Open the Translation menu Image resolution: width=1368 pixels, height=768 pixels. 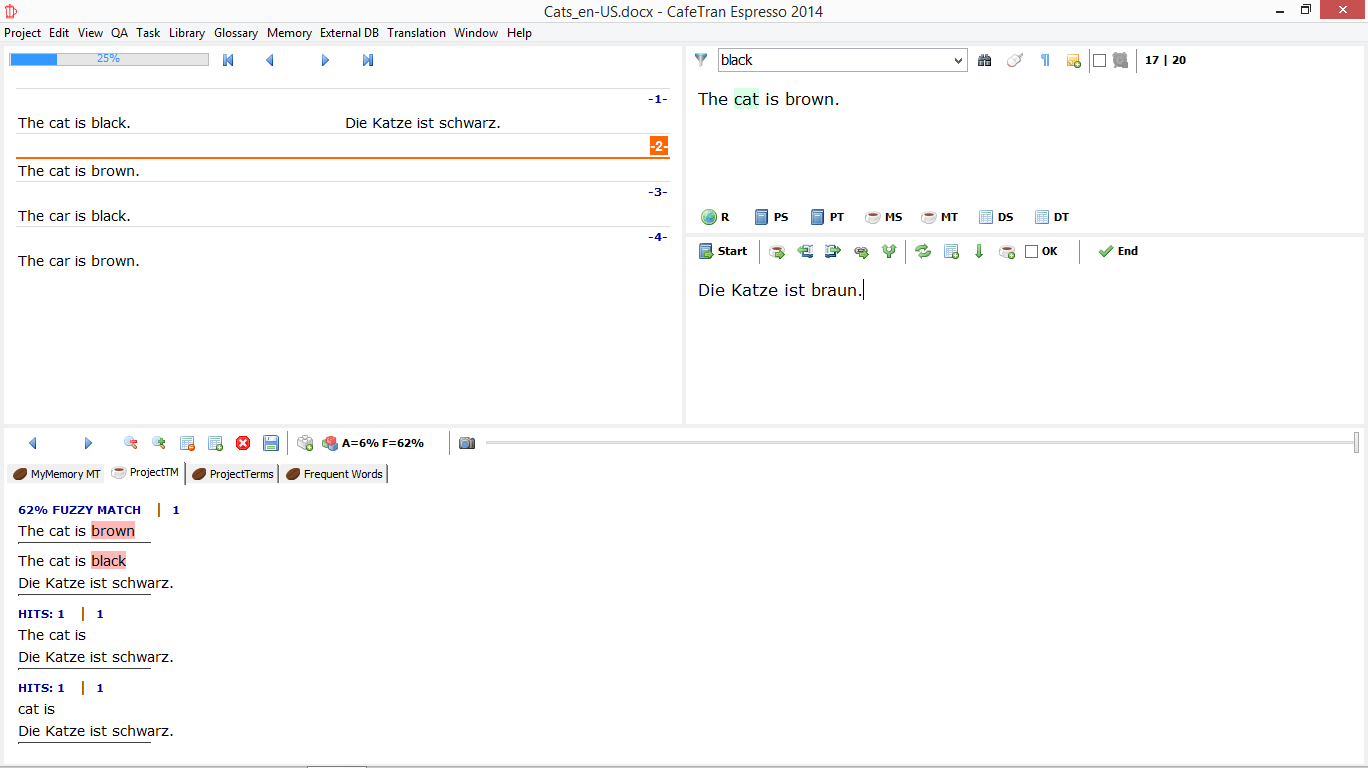pos(416,33)
